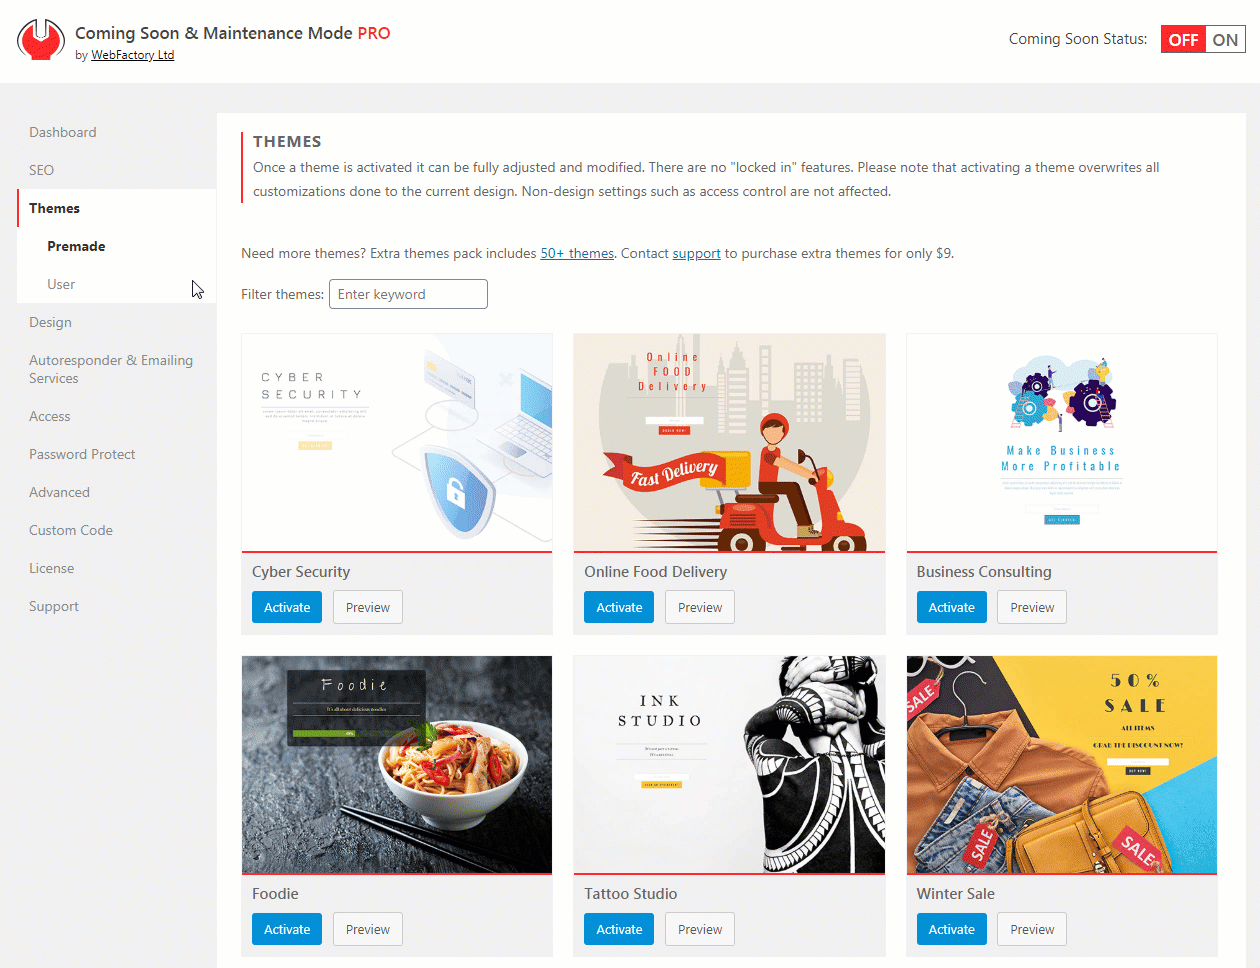Open the Password Protect section
Image resolution: width=1260 pixels, height=968 pixels.
pyautogui.click(x=82, y=454)
